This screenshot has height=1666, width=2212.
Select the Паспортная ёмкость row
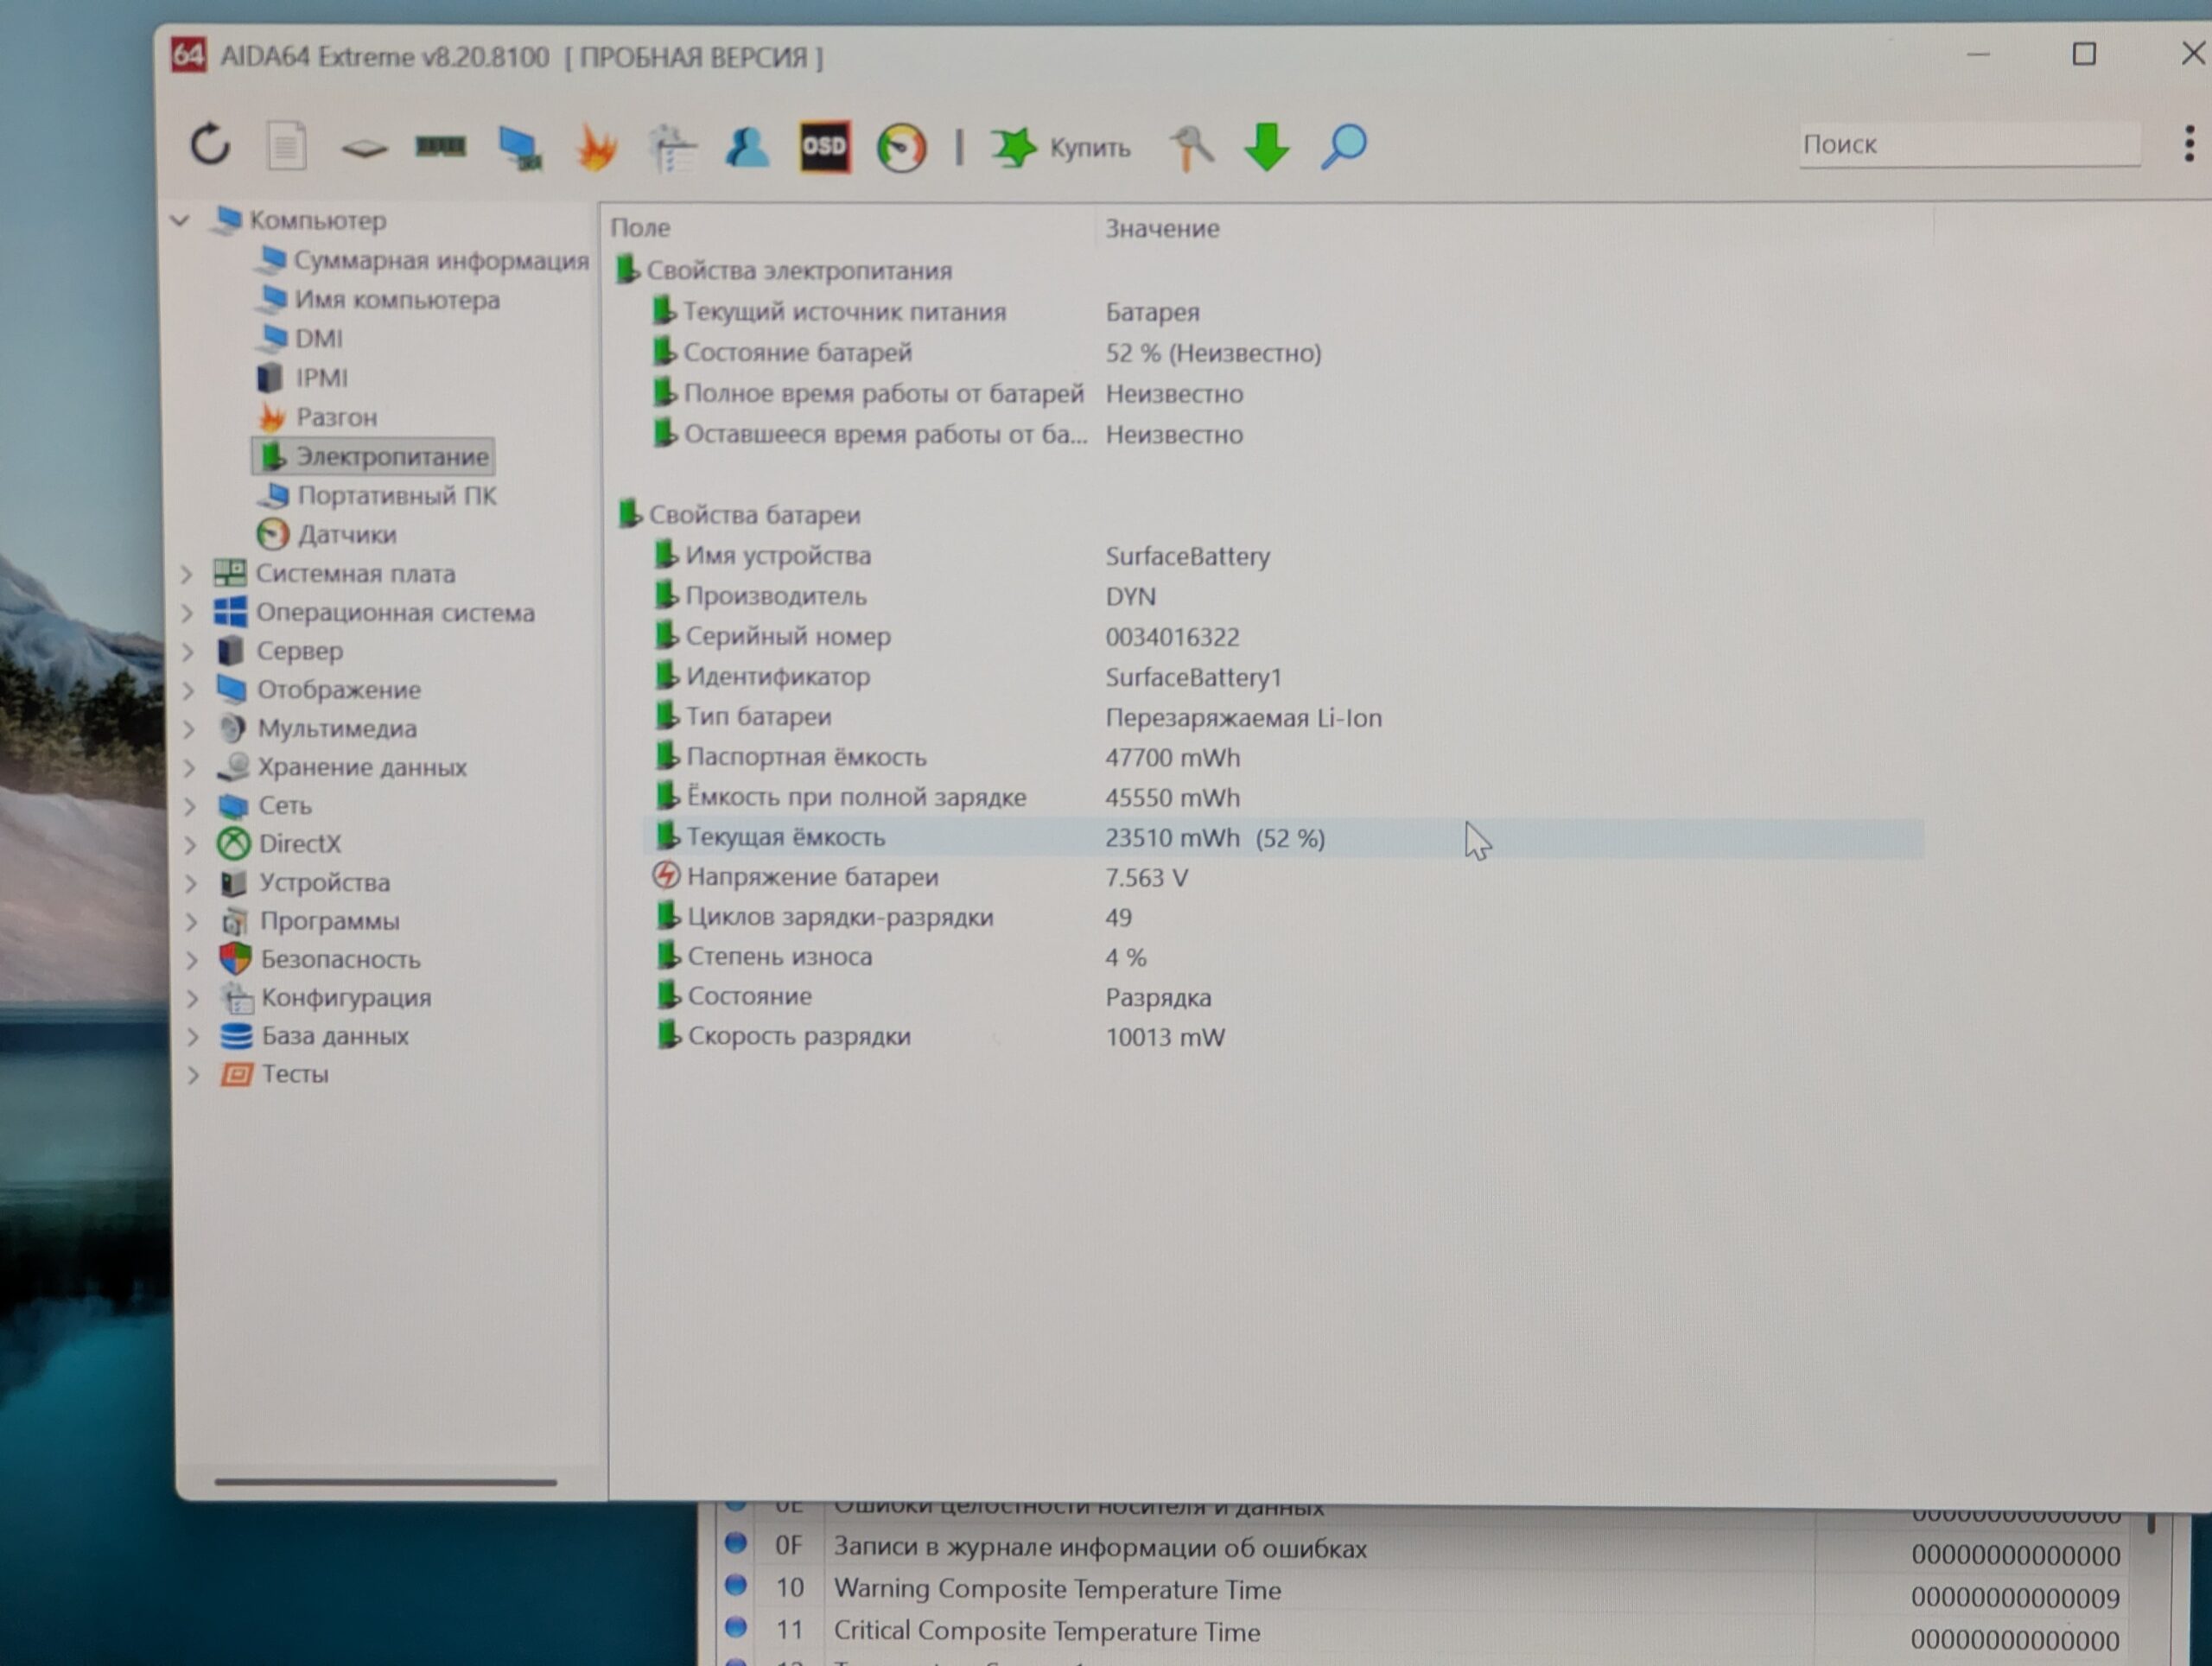pyautogui.click(x=1283, y=757)
